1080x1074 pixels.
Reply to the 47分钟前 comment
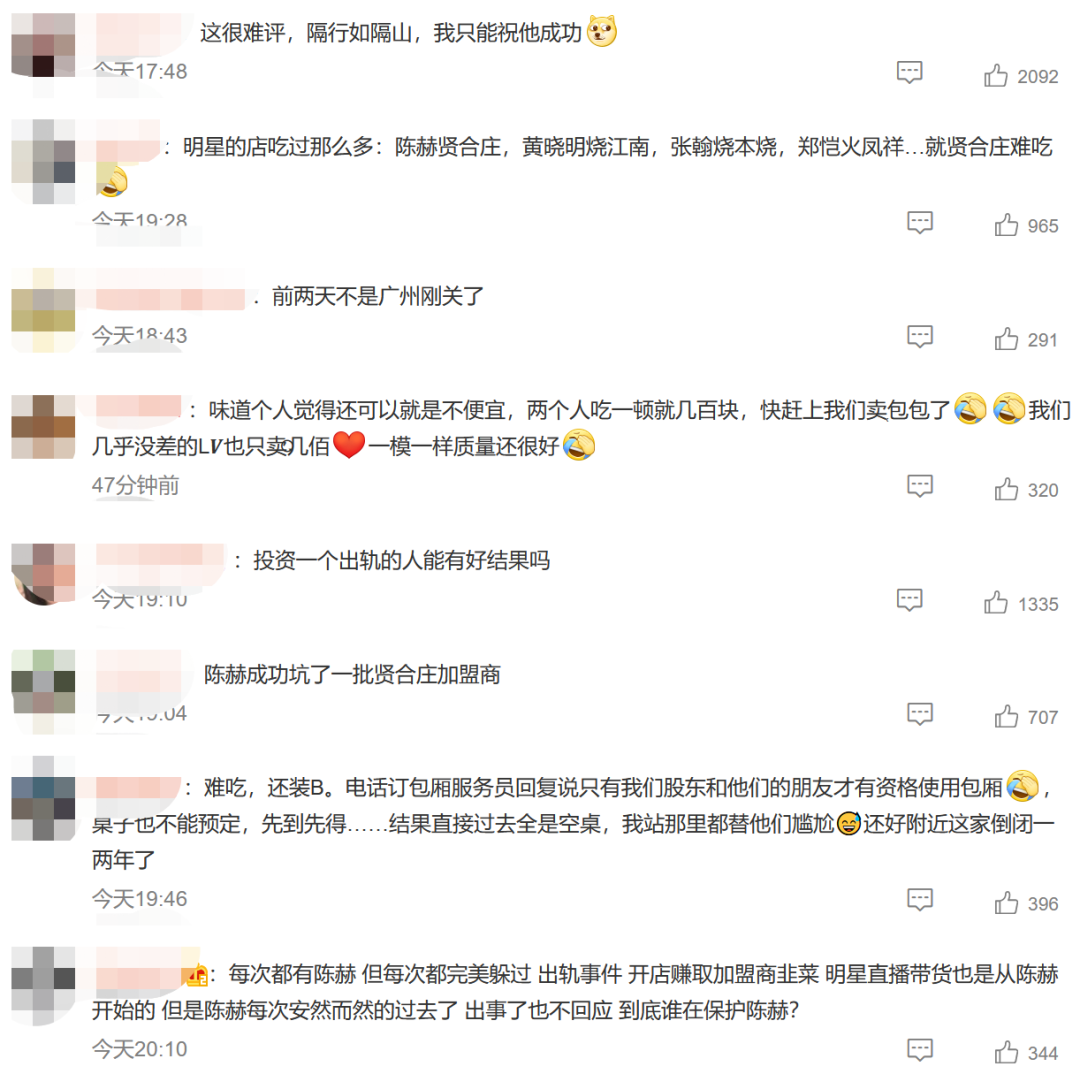coord(920,486)
